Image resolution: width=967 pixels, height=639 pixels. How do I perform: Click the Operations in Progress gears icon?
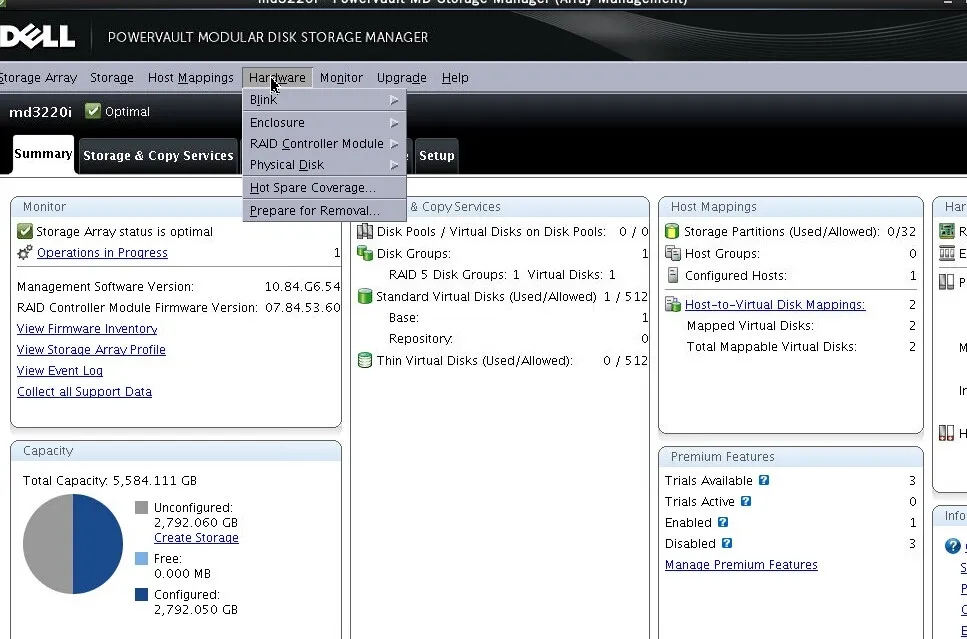coord(25,252)
